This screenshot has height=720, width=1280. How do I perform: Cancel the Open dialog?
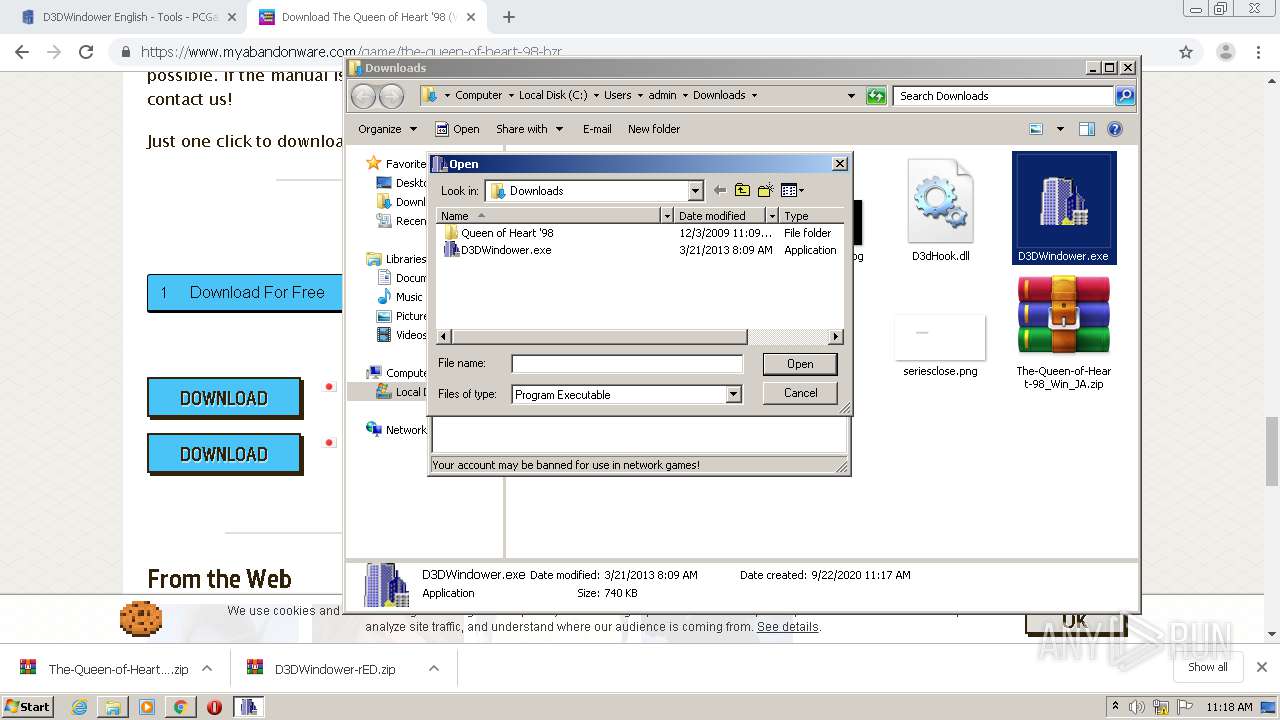point(800,393)
